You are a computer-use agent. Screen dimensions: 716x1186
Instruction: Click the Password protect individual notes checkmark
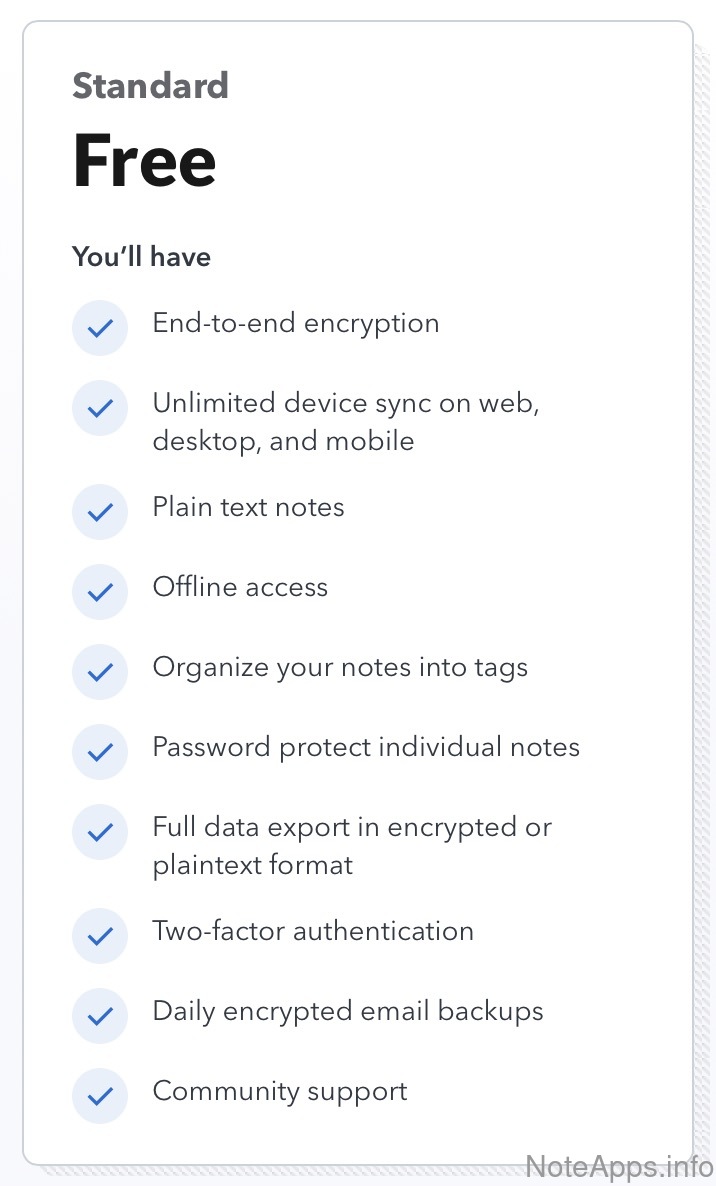[100, 752]
